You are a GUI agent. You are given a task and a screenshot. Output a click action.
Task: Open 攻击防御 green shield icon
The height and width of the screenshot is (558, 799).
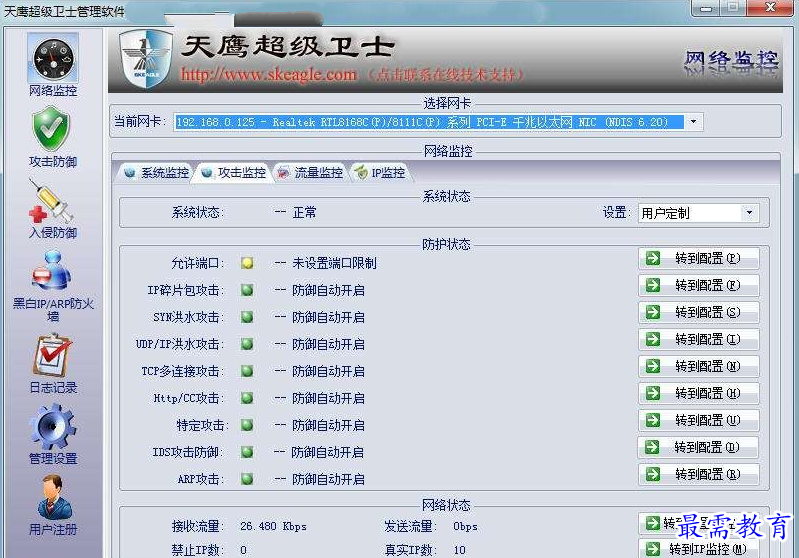[x=51, y=128]
